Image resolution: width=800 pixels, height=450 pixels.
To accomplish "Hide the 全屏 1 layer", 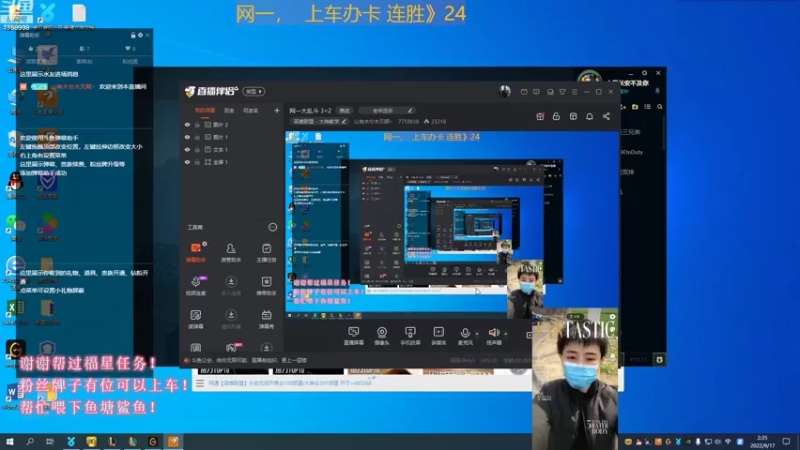I will point(187,162).
